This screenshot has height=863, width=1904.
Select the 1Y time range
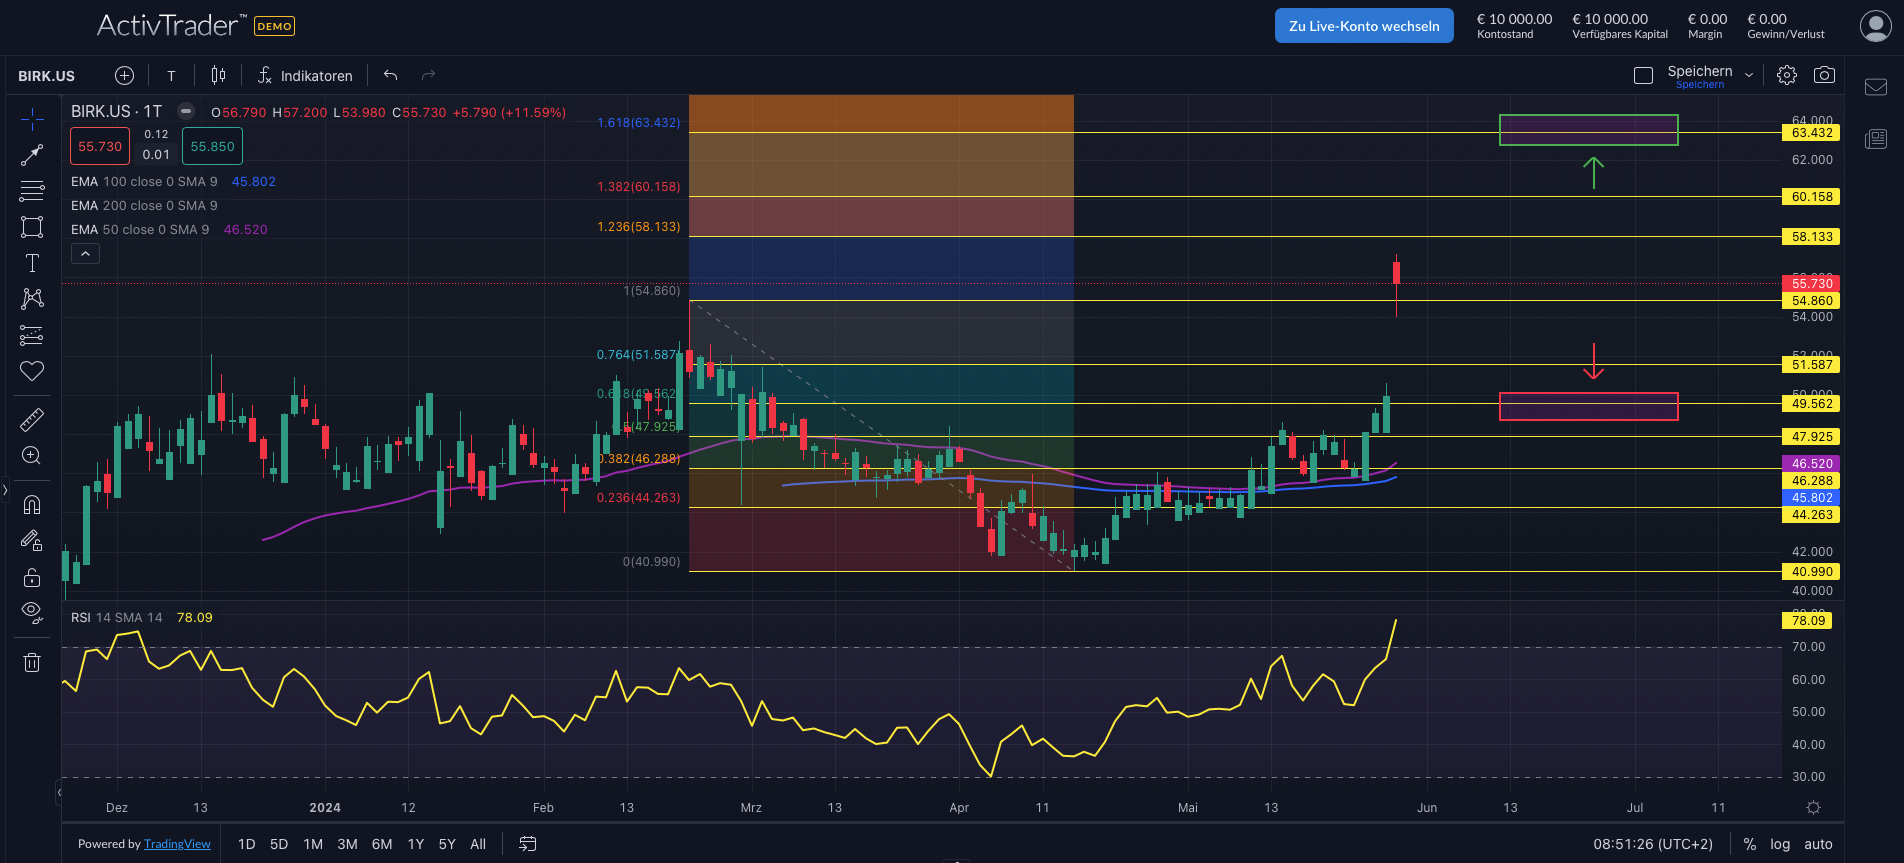pos(416,844)
